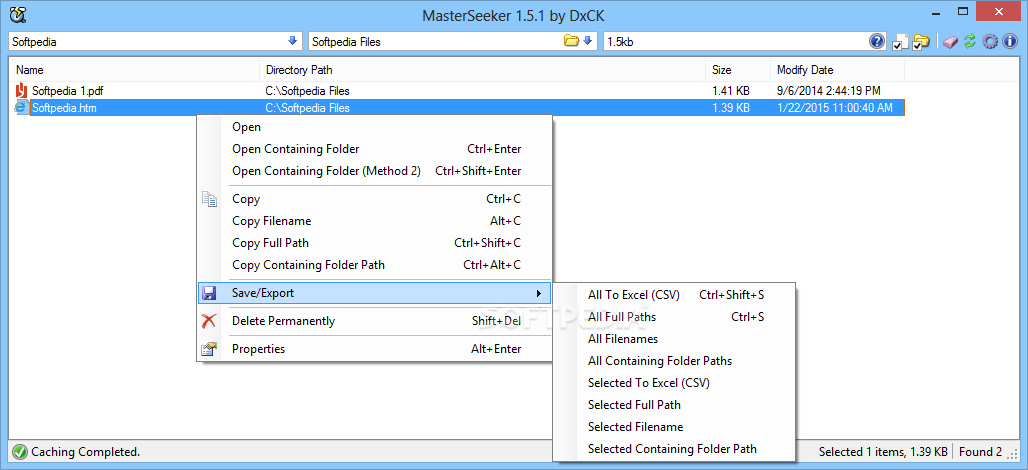Click the PDF icon of Softpedia 1.pdf
Image resolution: width=1028 pixels, height=470 pixels.
click(22, 90)
